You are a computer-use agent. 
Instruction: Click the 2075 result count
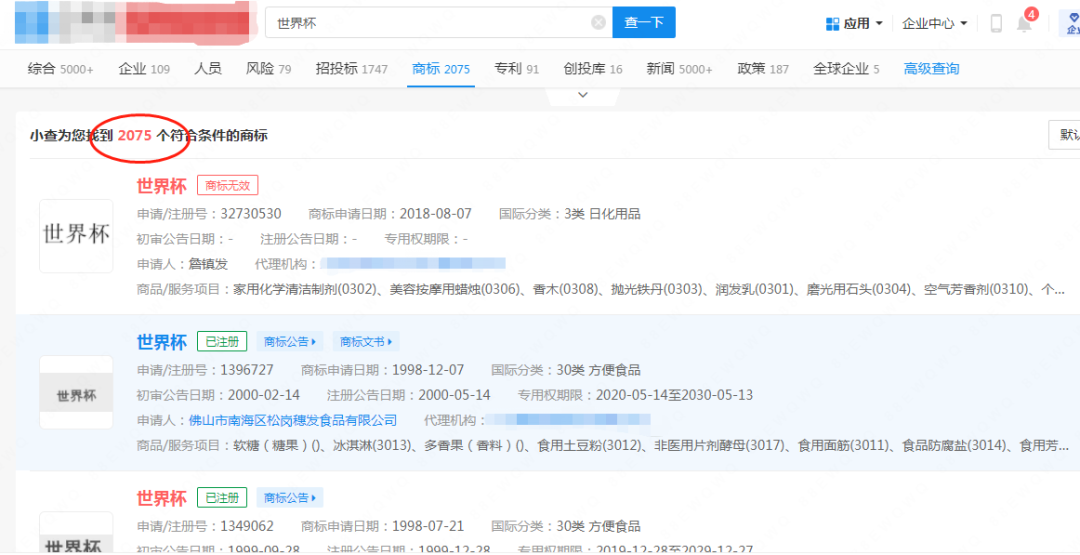click(x=134, y=136)
